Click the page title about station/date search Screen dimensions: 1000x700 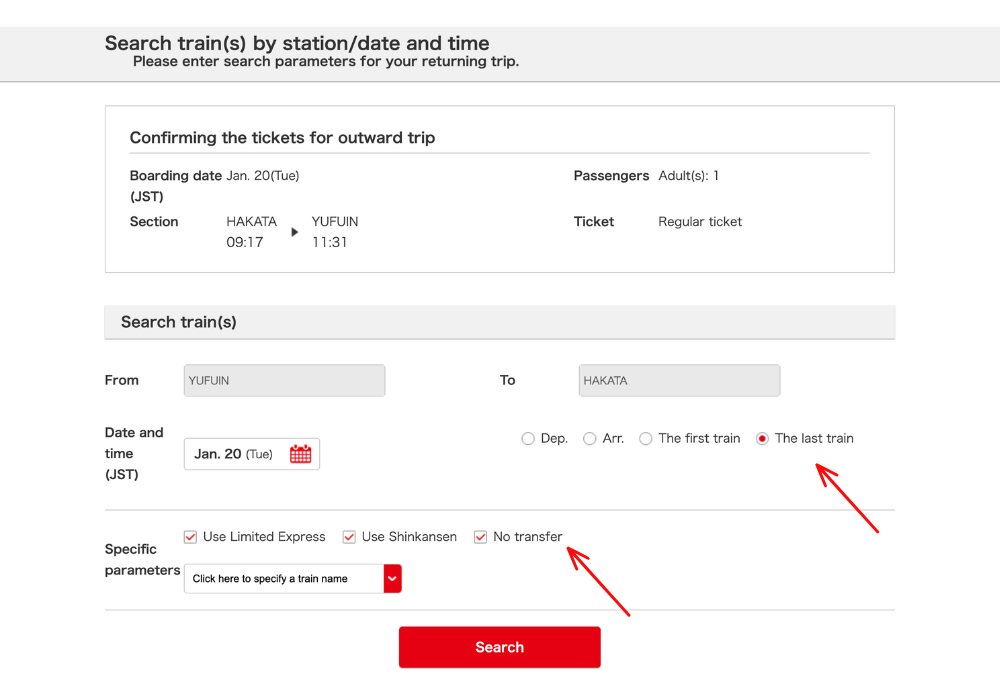297,43
